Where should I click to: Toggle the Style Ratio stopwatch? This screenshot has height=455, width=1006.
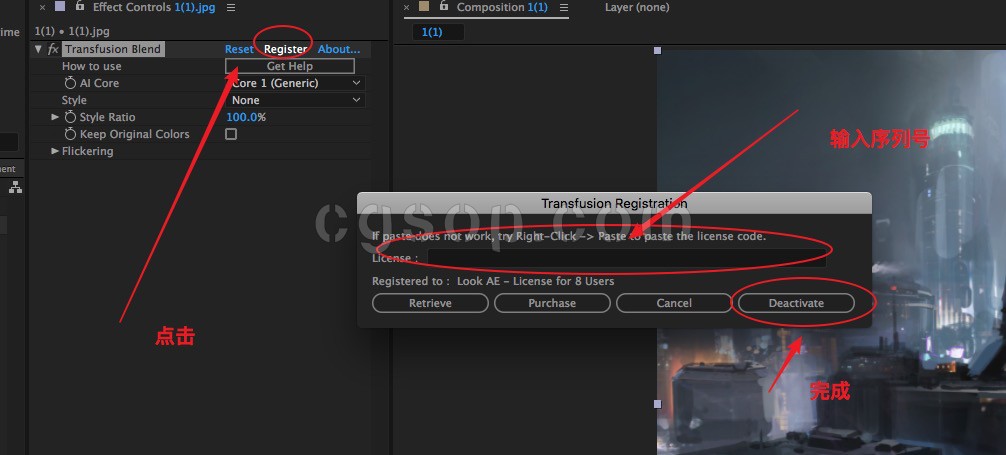tap(70, 117)
